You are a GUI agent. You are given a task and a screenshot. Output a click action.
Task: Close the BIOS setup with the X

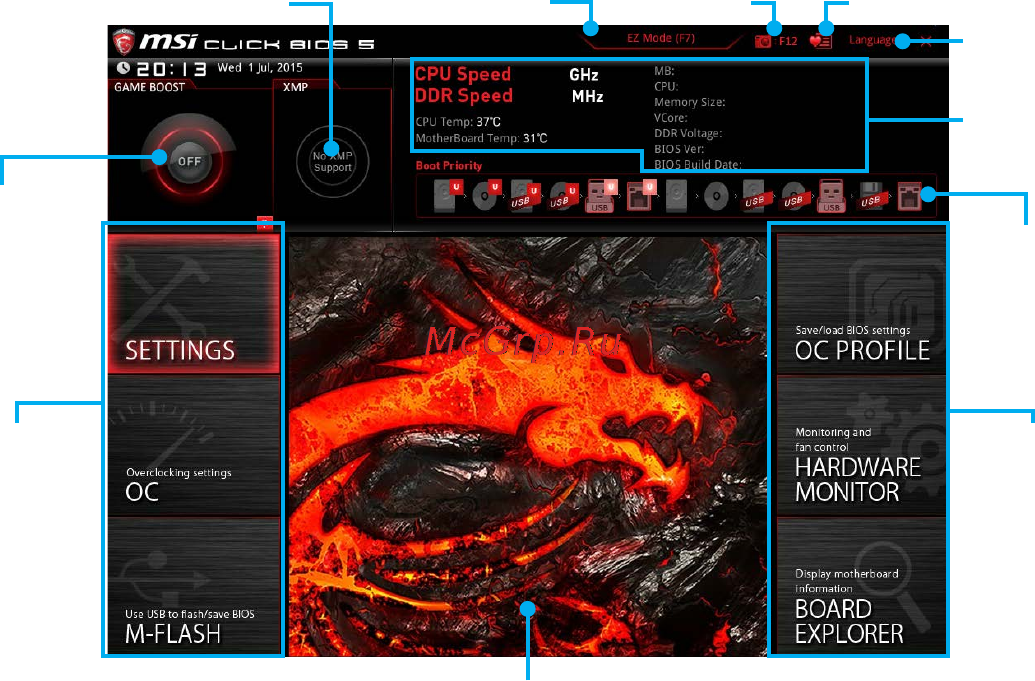click(x=926, y=42)
